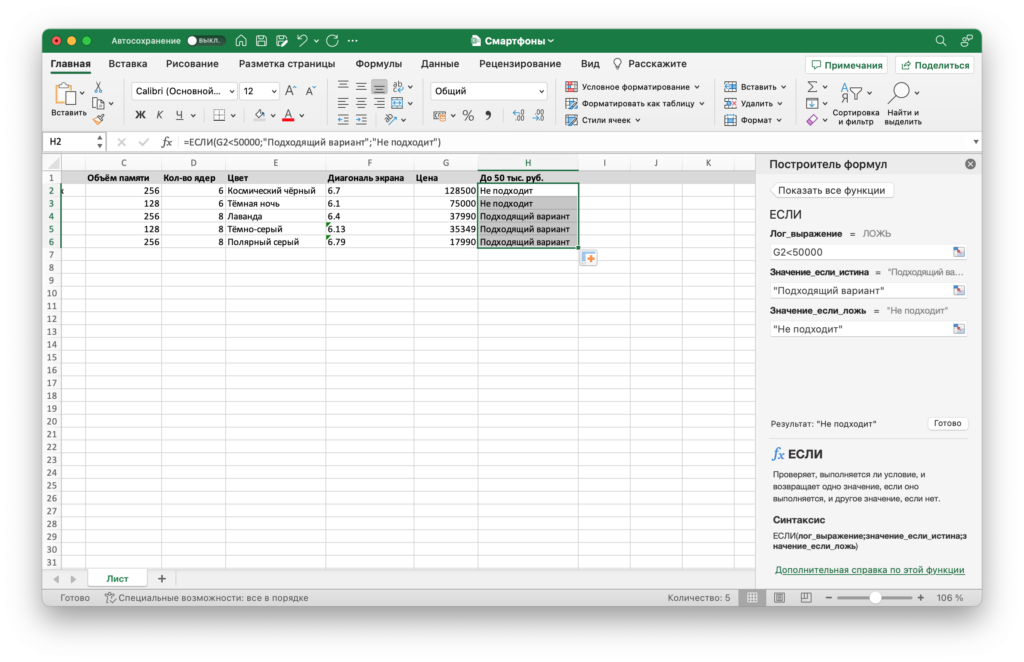Open the Рисование ribbon tab
Screen dimensions: 1024x662
click(x=192, y=64)
